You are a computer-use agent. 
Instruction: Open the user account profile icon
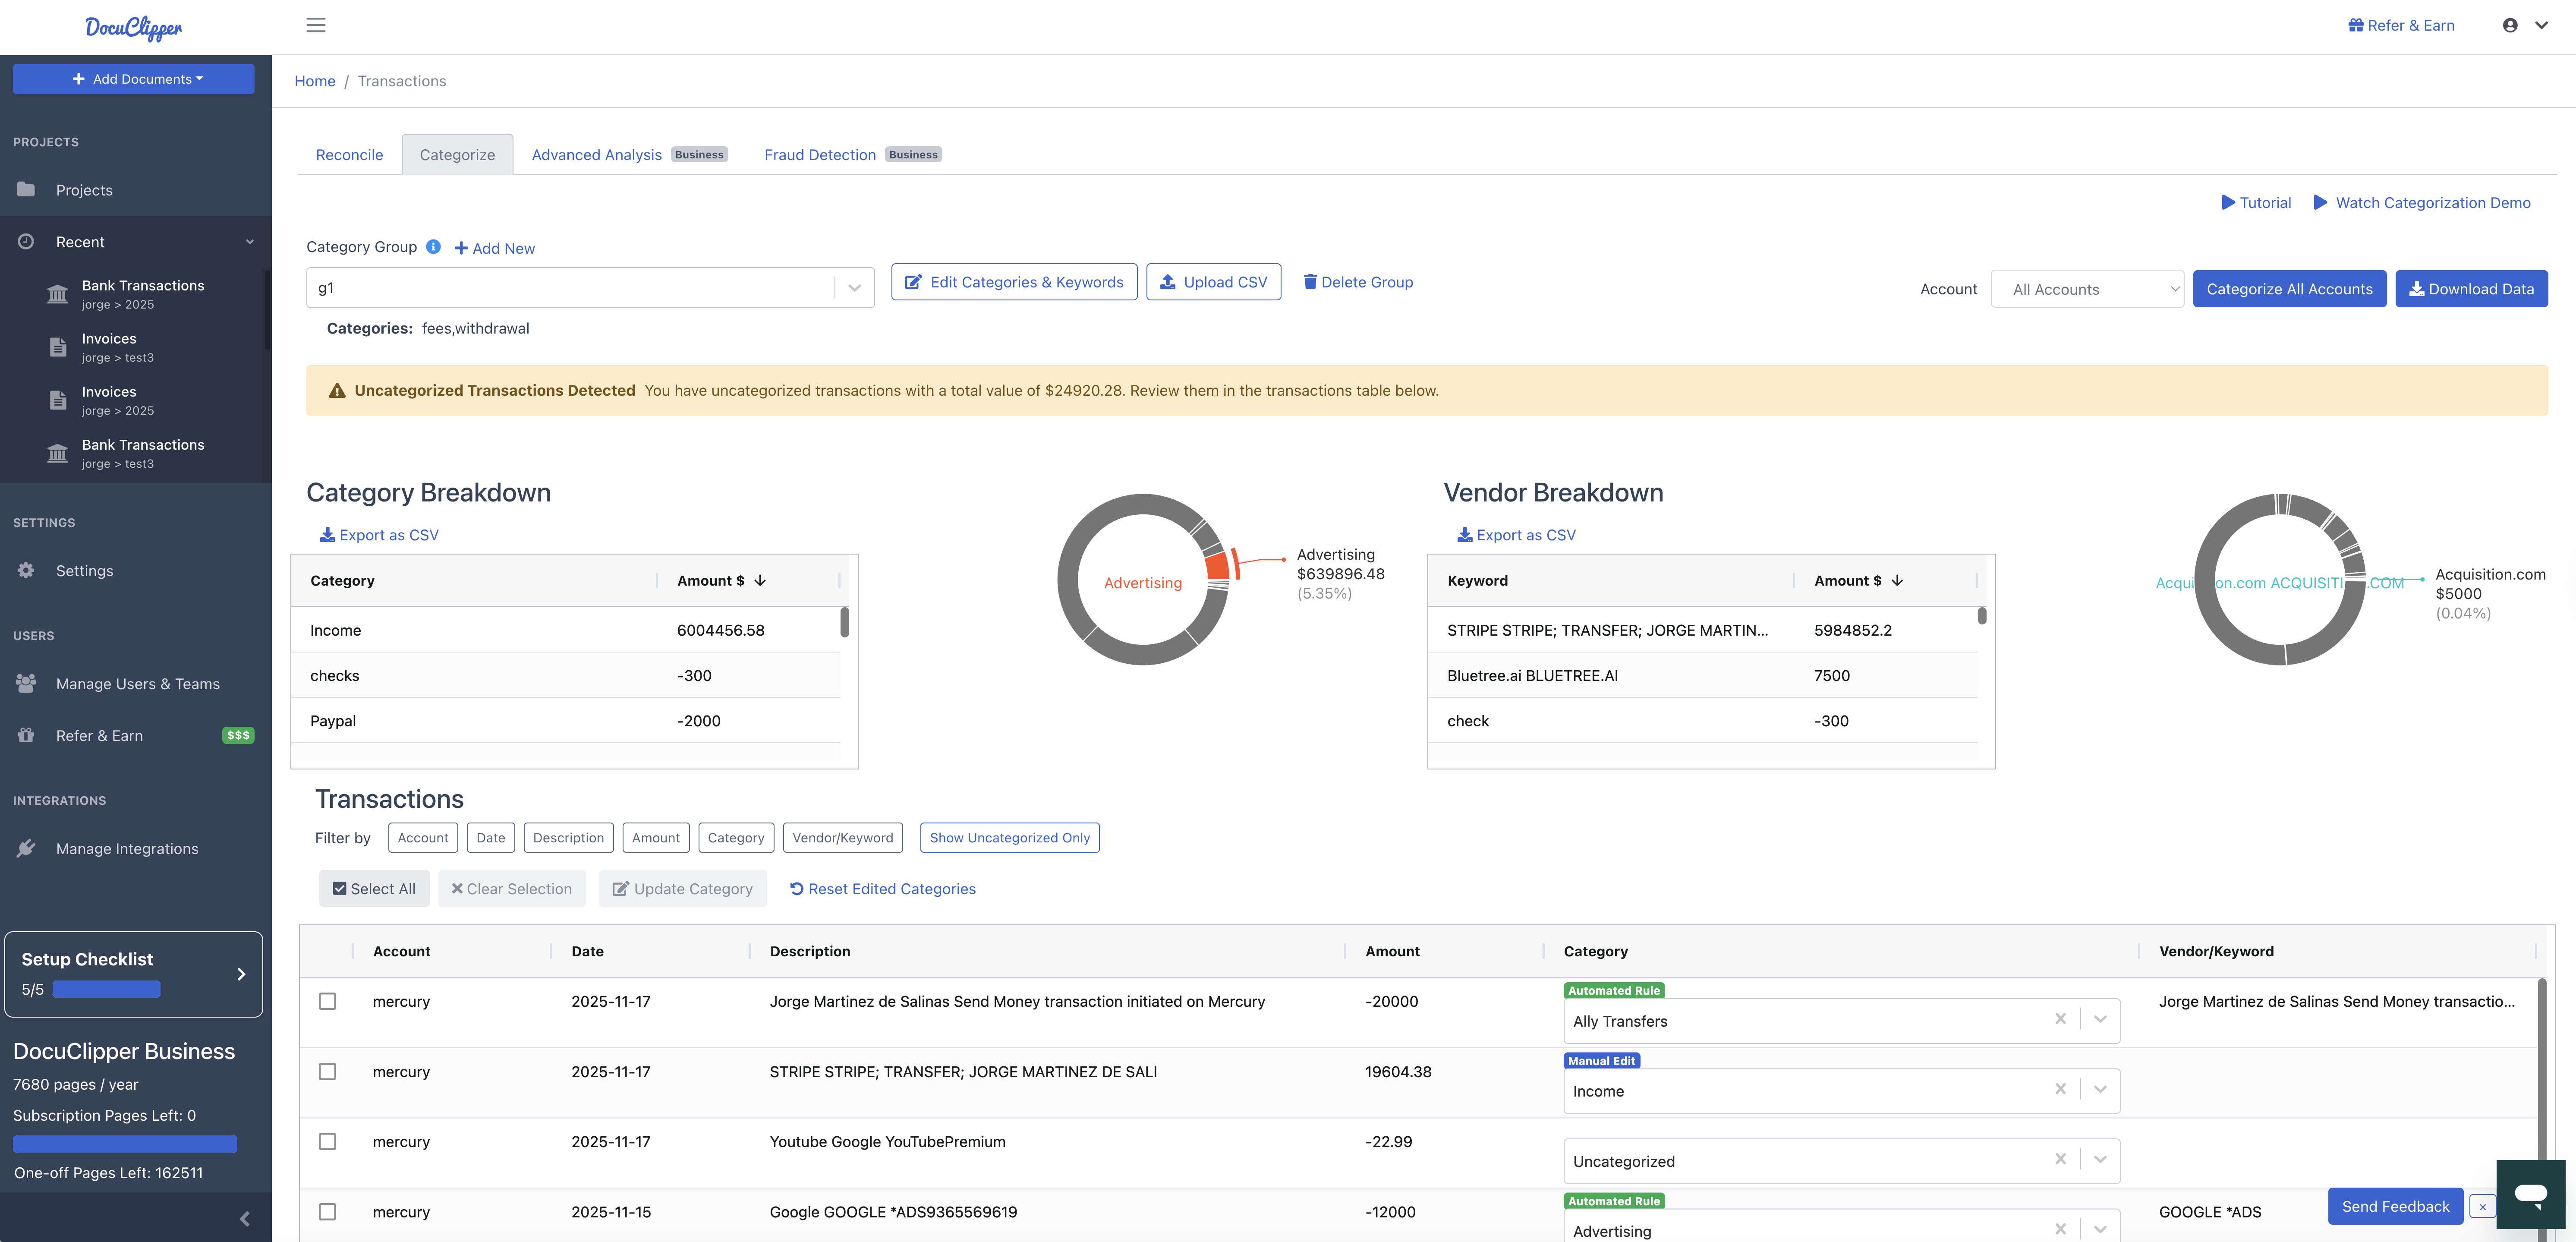coord(2510,25)
